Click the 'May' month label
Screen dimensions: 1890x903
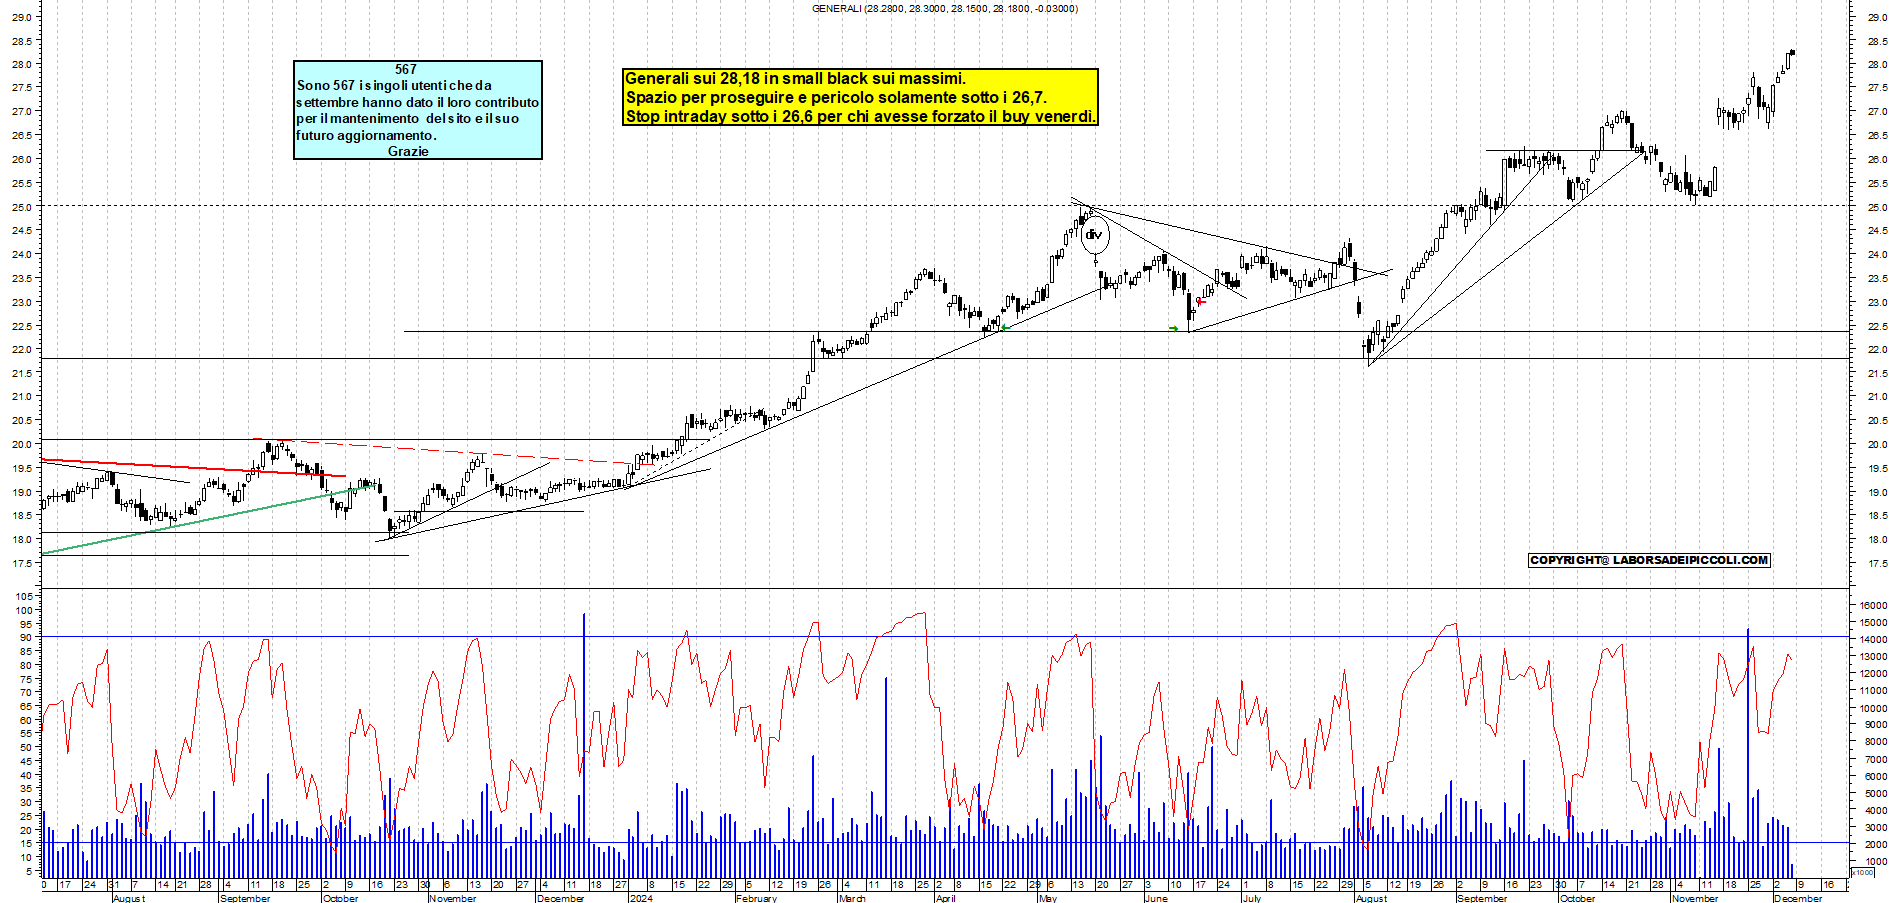pyautogui.click(x=1048, y=898)
